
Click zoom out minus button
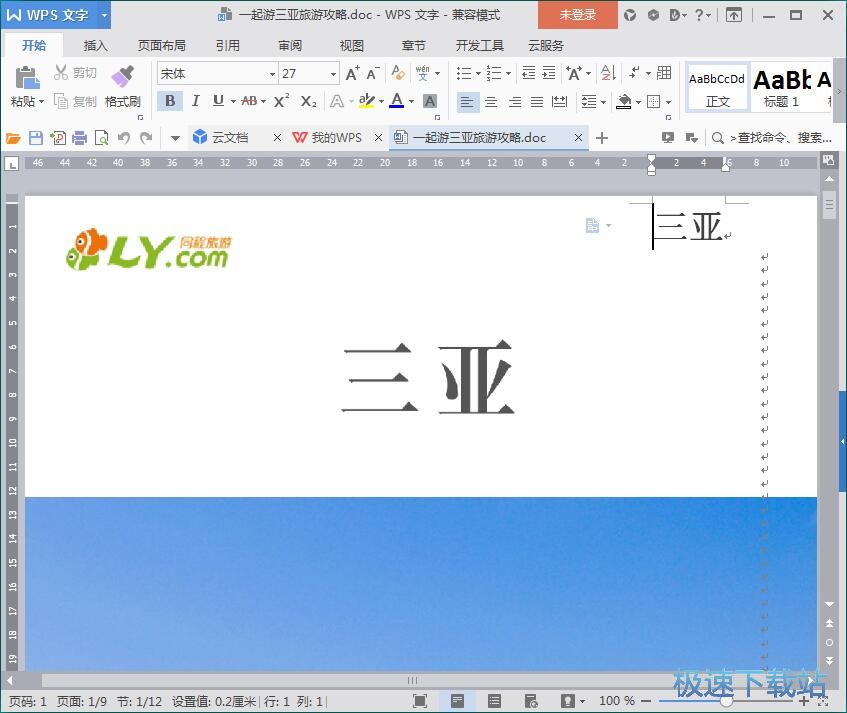(646, 701)
